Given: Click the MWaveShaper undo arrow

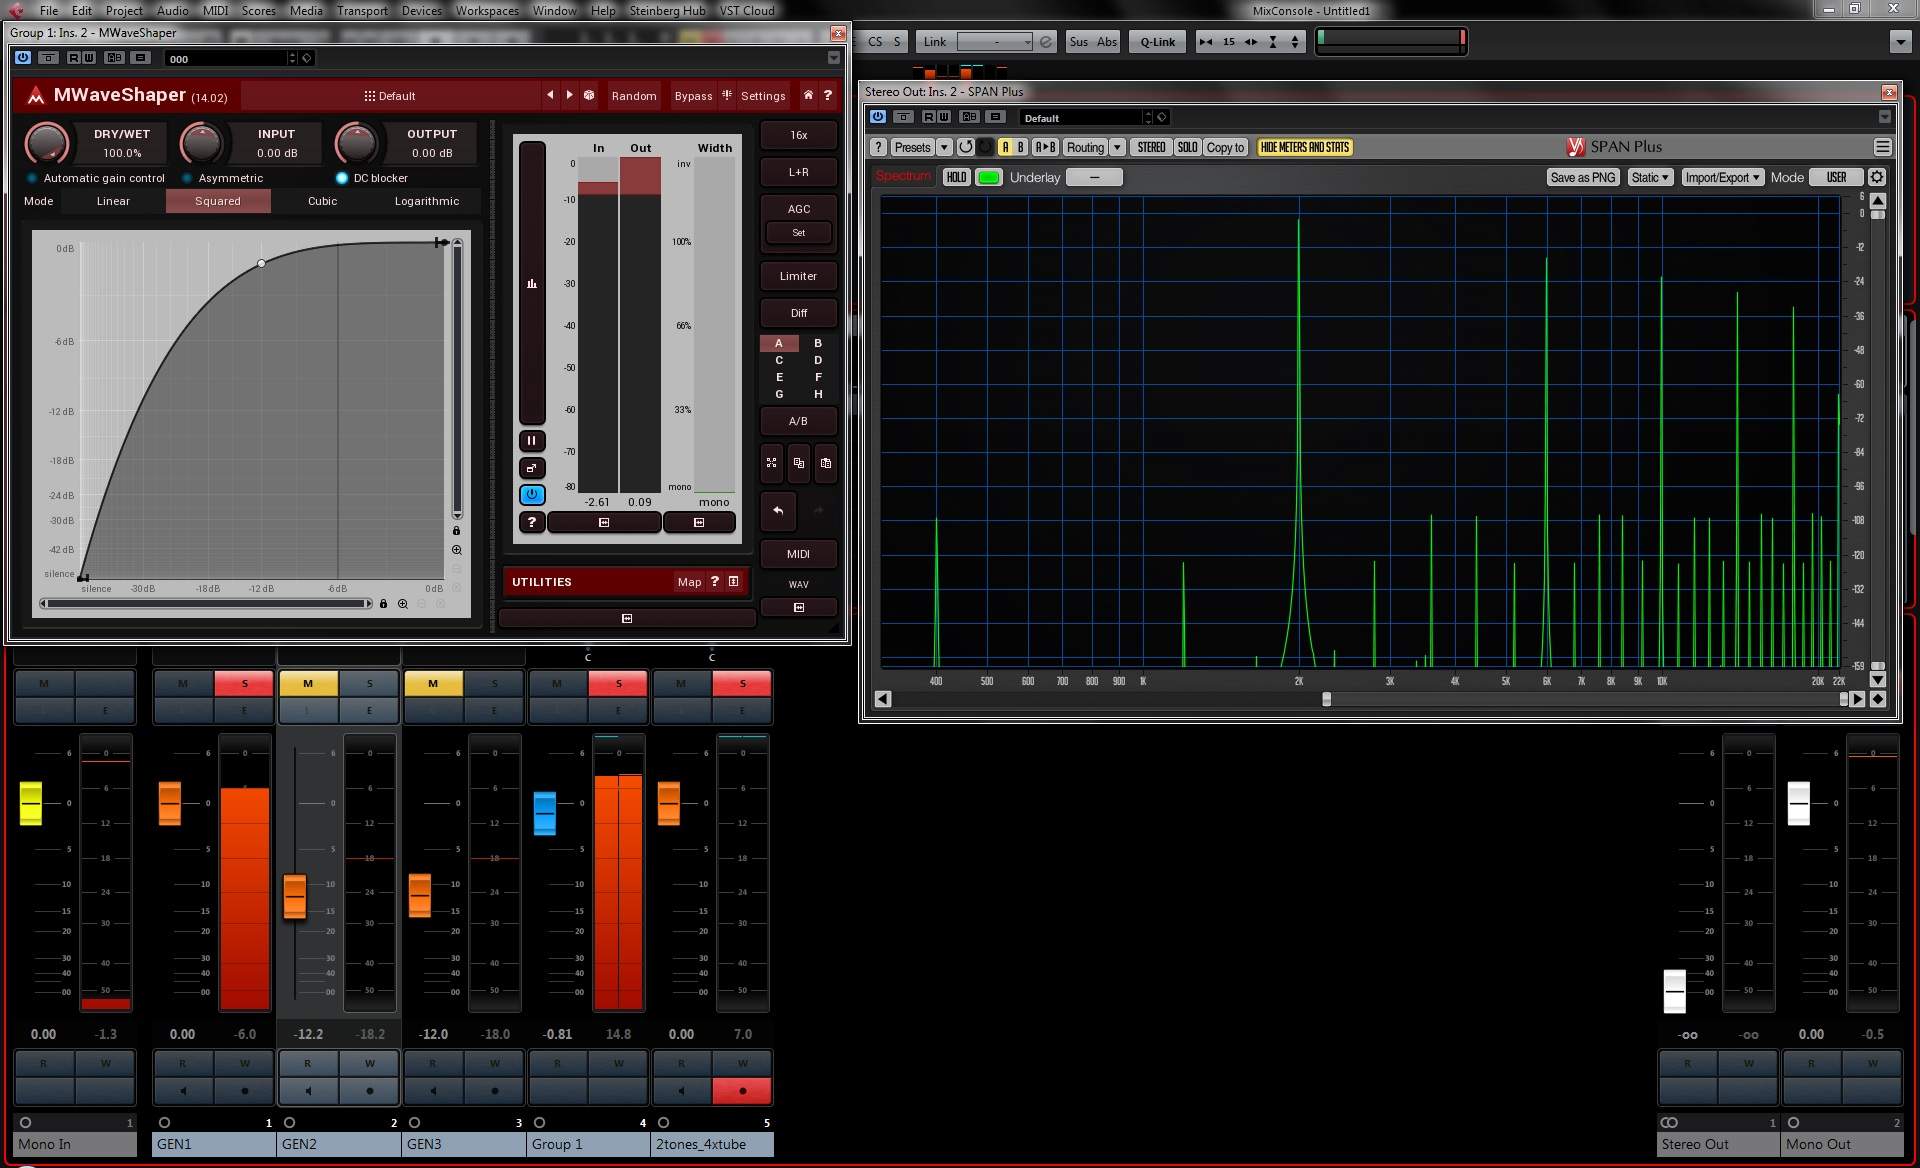Looking at the screenshot, I should click(x=778, y=511).
